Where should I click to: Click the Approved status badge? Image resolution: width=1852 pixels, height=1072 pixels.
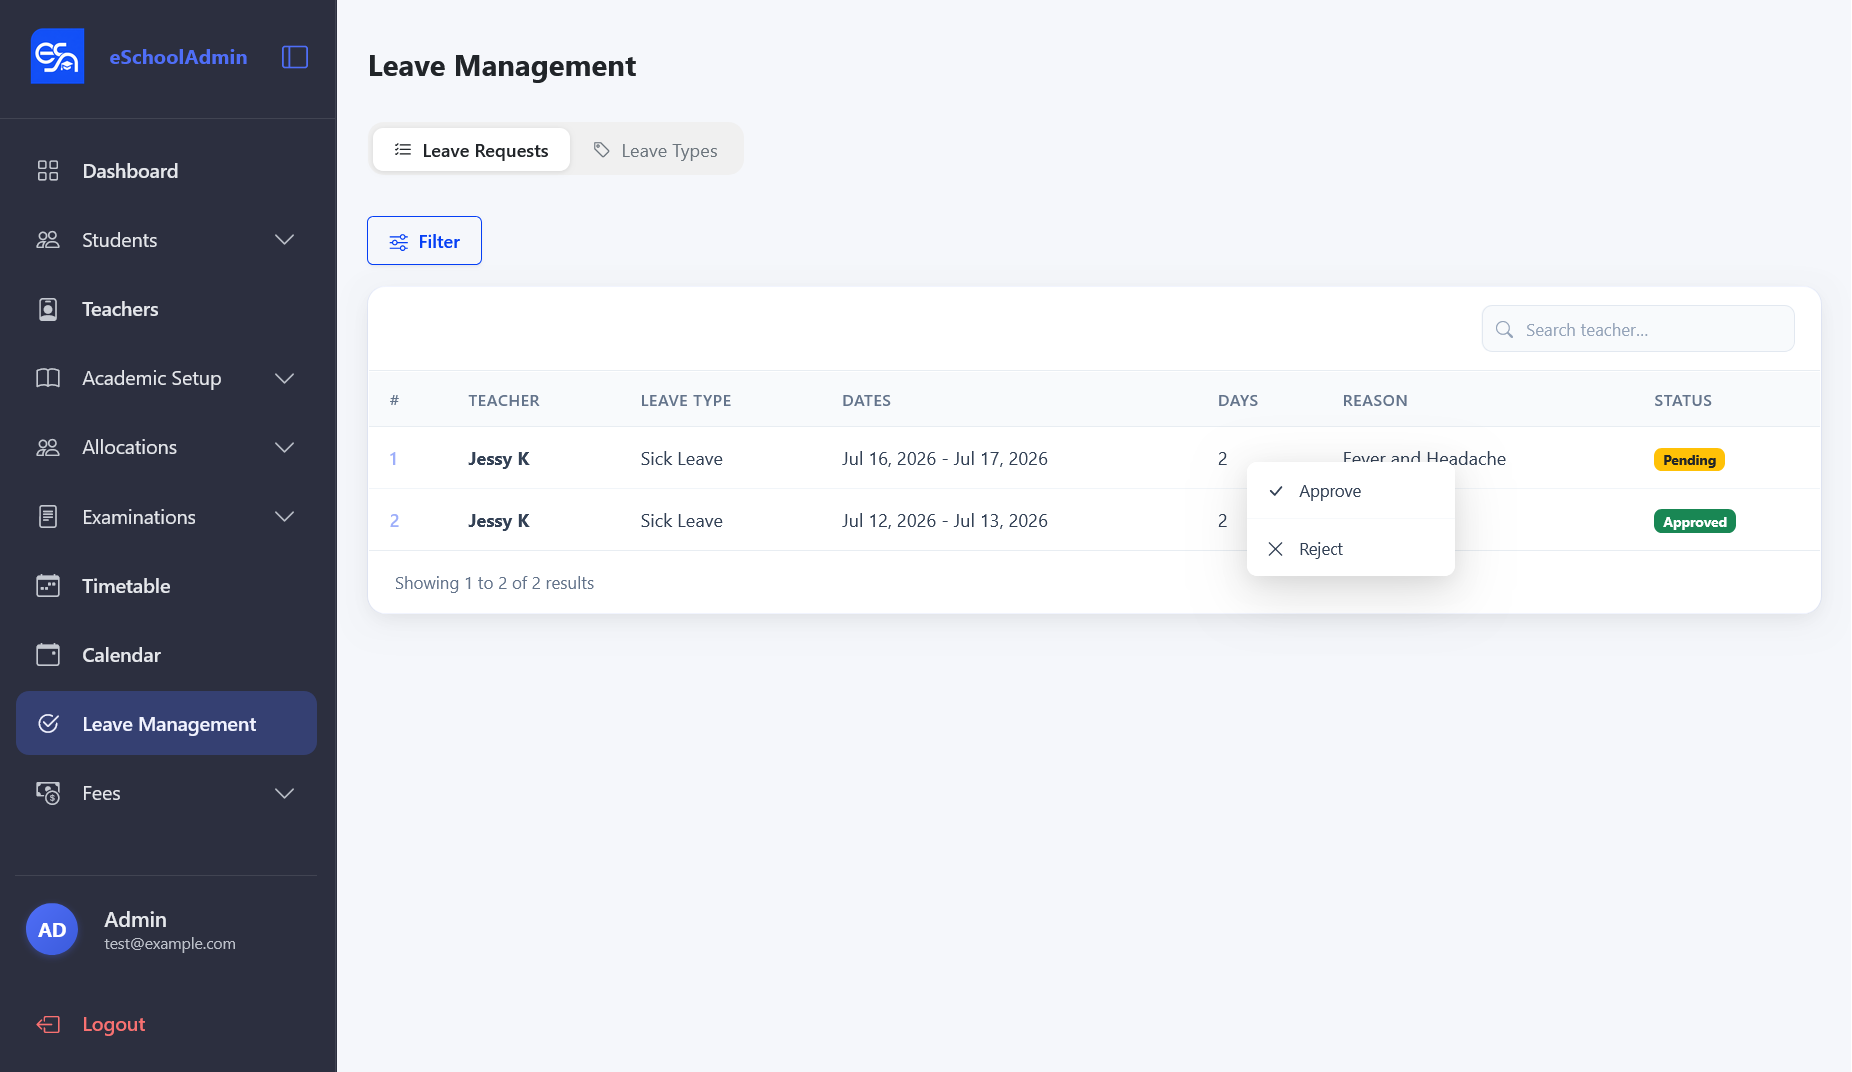[x=1695, y=522]
